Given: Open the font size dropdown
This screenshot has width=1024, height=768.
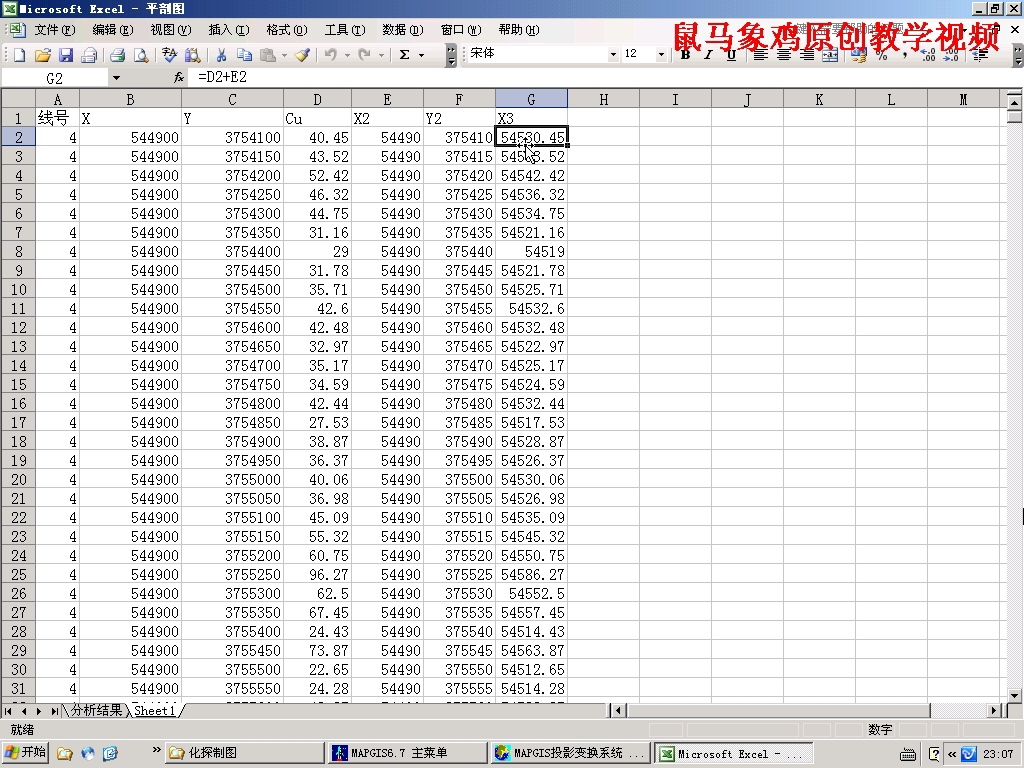Looking at the screenshot, I should click(x=662, y=55).
